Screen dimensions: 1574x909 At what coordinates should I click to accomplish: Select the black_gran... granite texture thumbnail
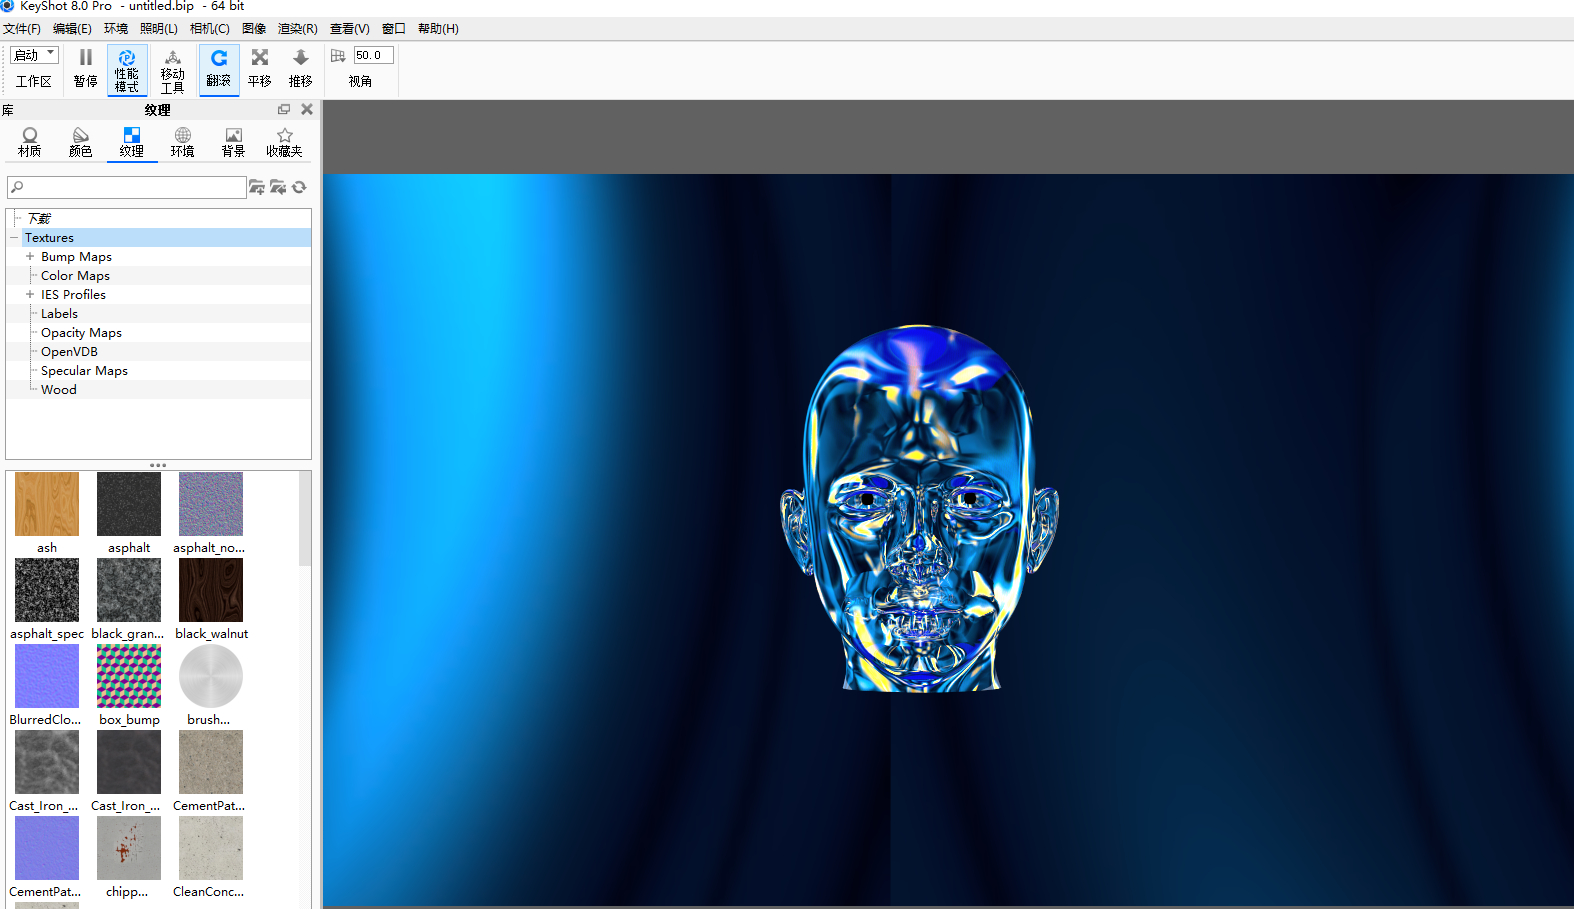pyautogui.click(x=129, y=590)
